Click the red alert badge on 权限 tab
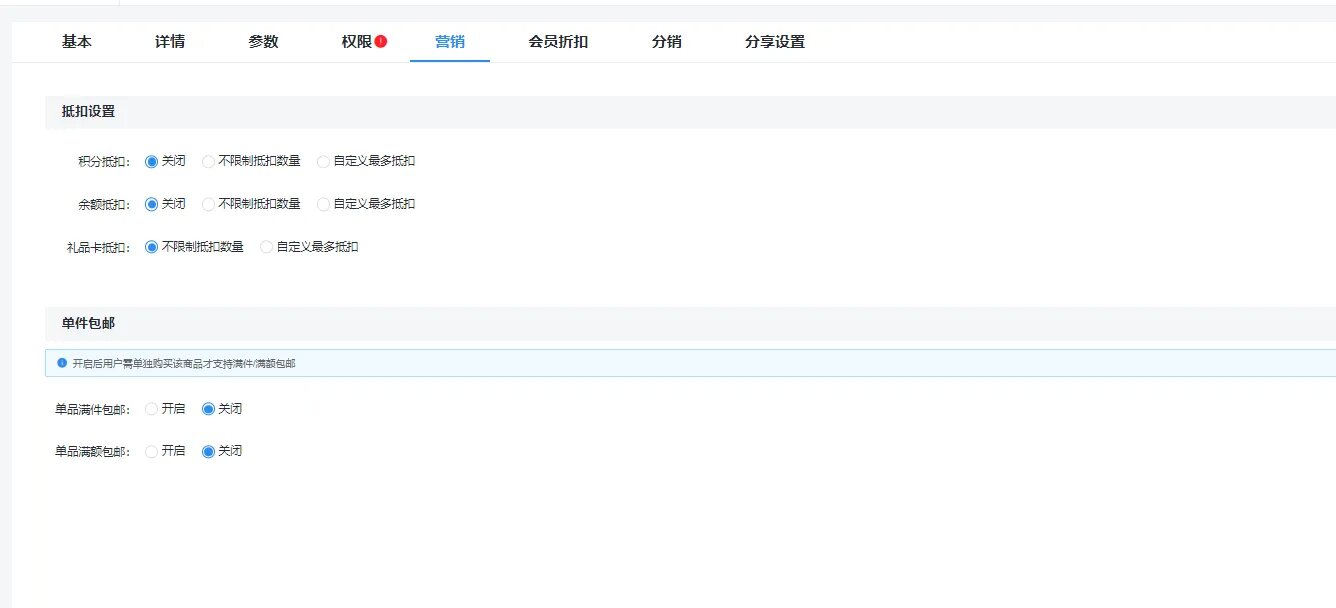Viewport: 1336px width, 608px height. [381, 42]
